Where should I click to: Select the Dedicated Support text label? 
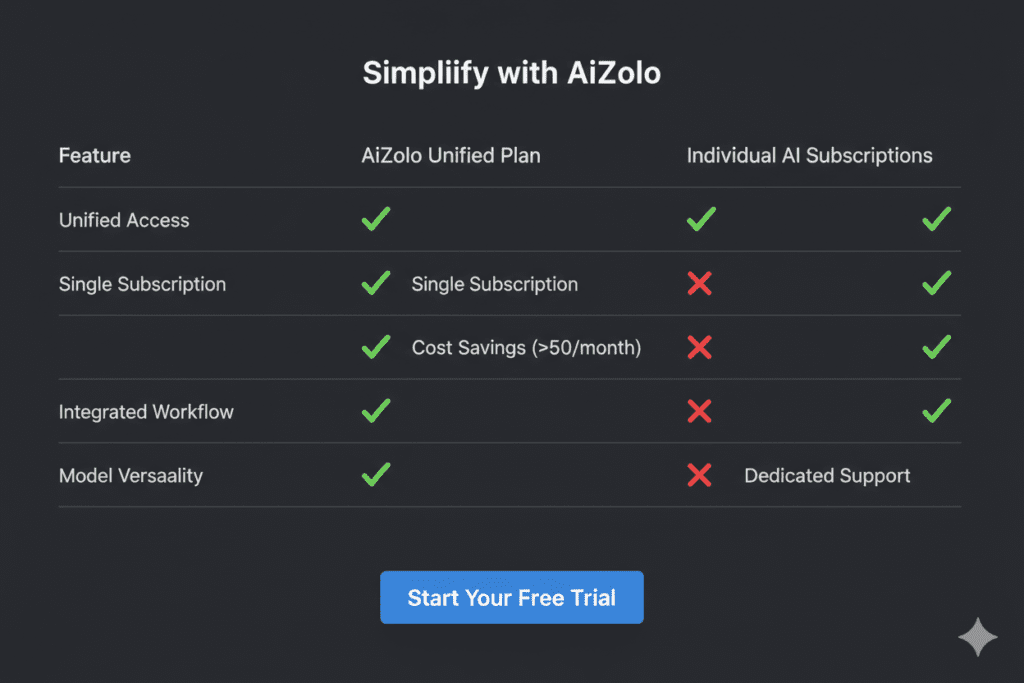[x=827, y=475]
